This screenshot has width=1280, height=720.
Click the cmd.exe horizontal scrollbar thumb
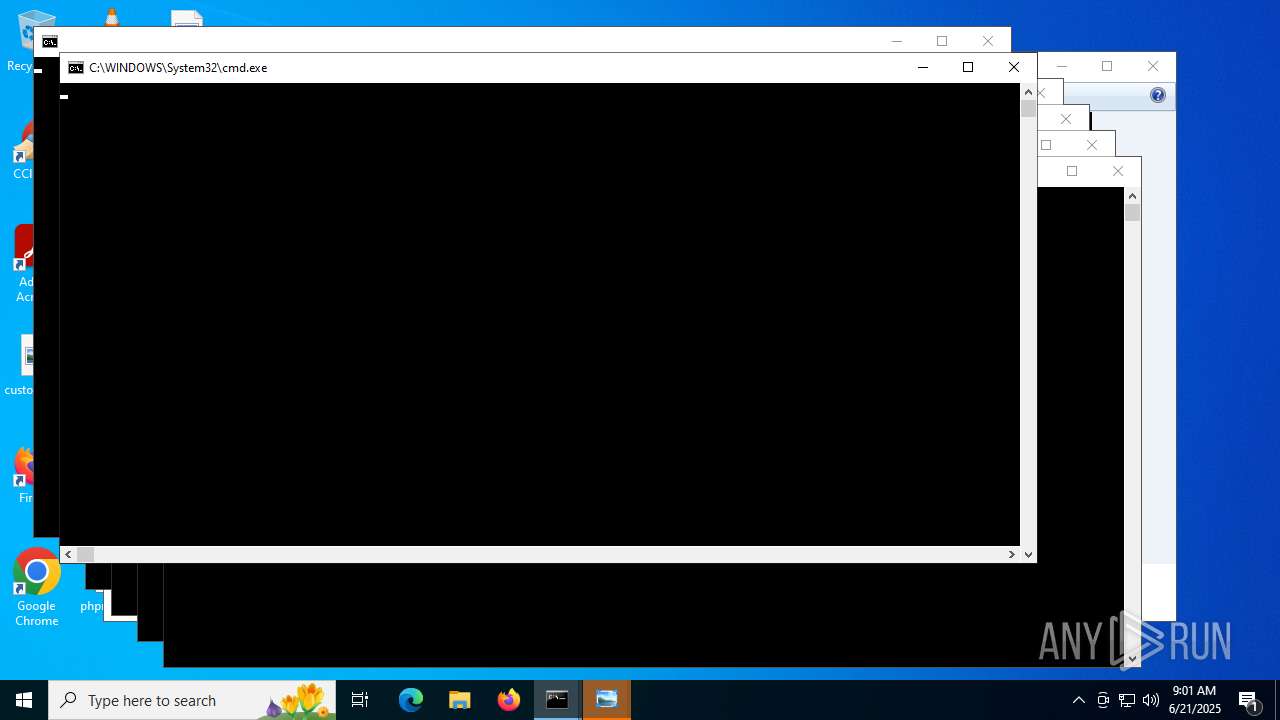[85, 554]
